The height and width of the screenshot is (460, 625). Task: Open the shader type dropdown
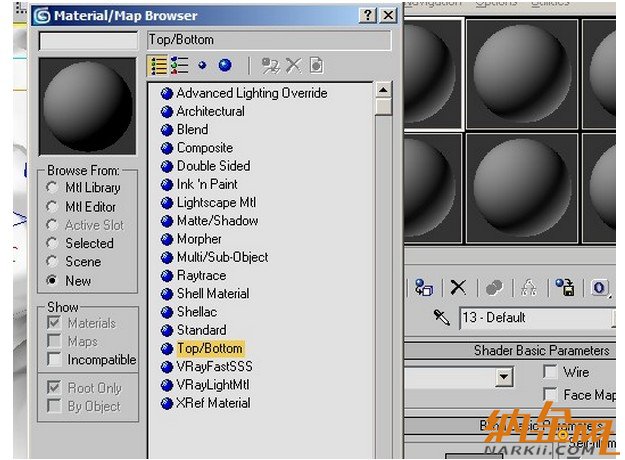pos(504,377)
